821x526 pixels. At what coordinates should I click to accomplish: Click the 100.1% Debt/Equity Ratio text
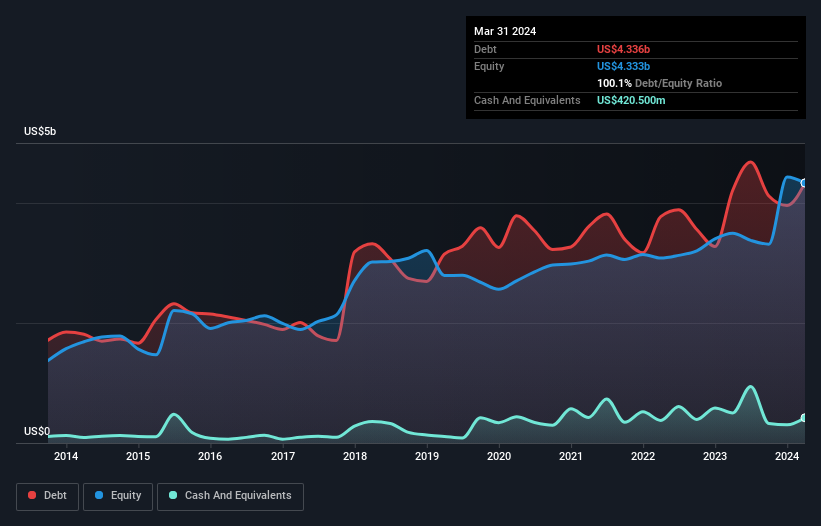[659, 83]
